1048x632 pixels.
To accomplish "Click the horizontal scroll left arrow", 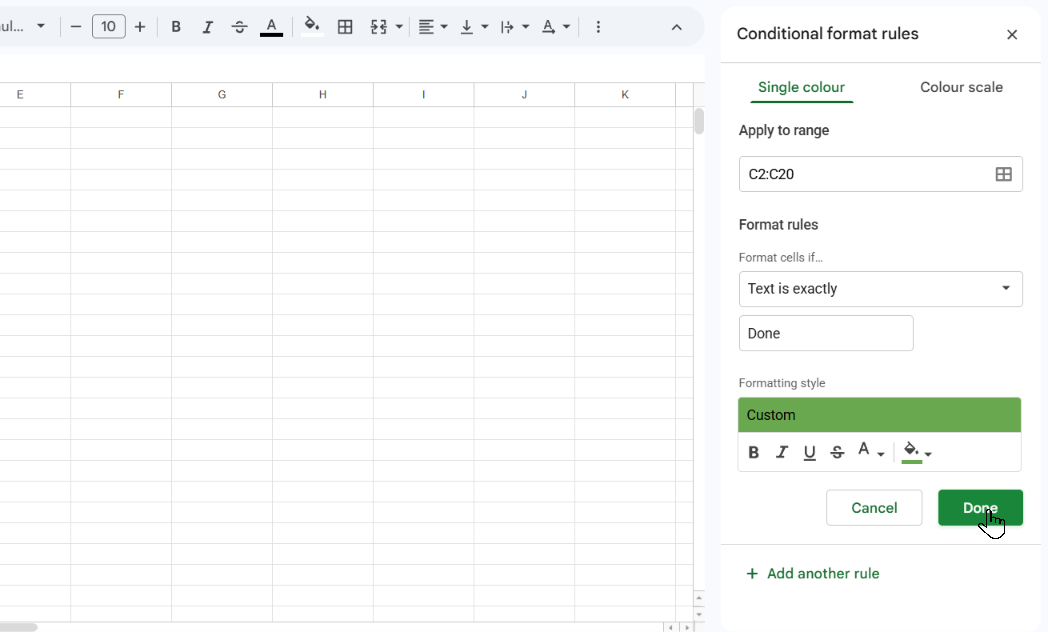I will [x=670, y=627].
